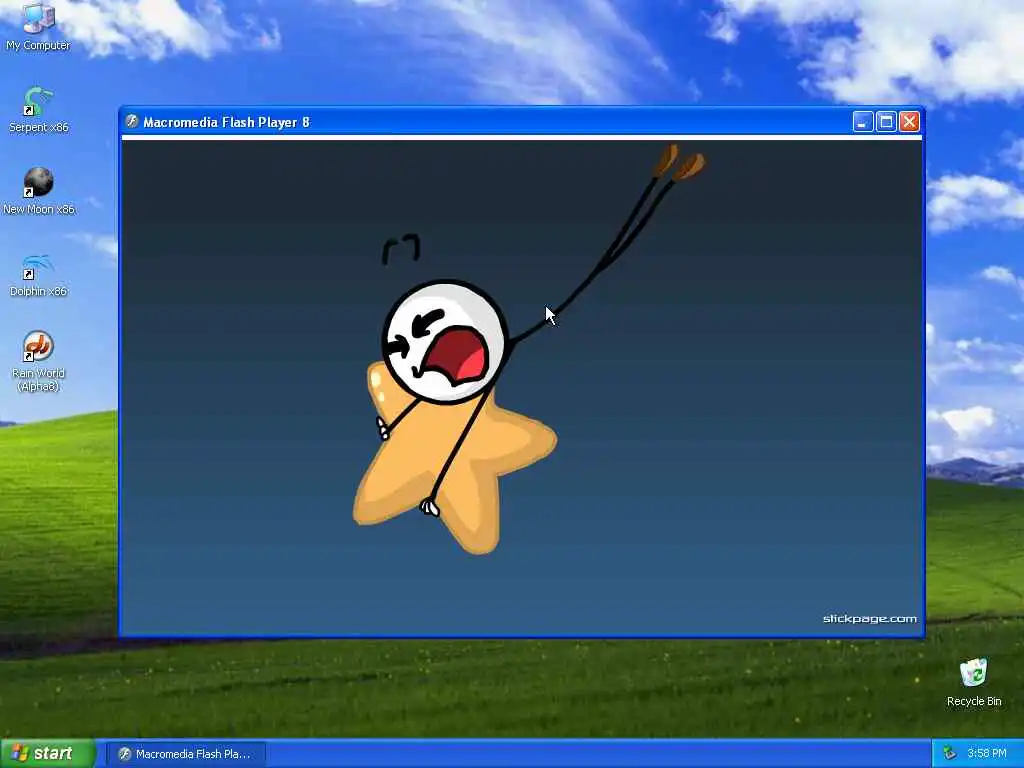This screenshot has height=768, width=1024.
Task: Select the Rain World (Alpha8) shortcut
Action: click(x=38, y=361)
